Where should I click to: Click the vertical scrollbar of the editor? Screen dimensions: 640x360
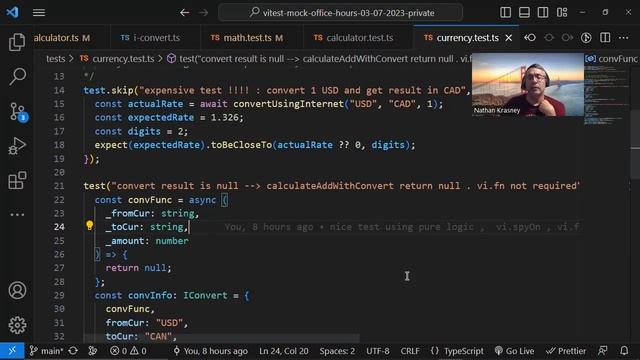[635, 143]
